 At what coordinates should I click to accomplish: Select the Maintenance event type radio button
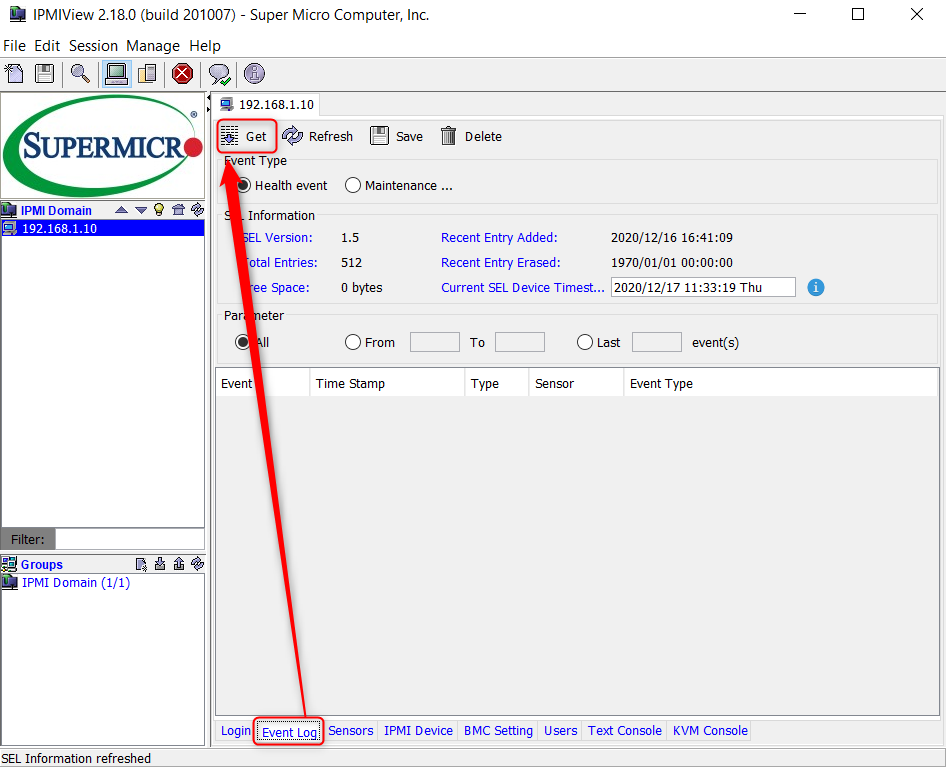click(352, 185)
